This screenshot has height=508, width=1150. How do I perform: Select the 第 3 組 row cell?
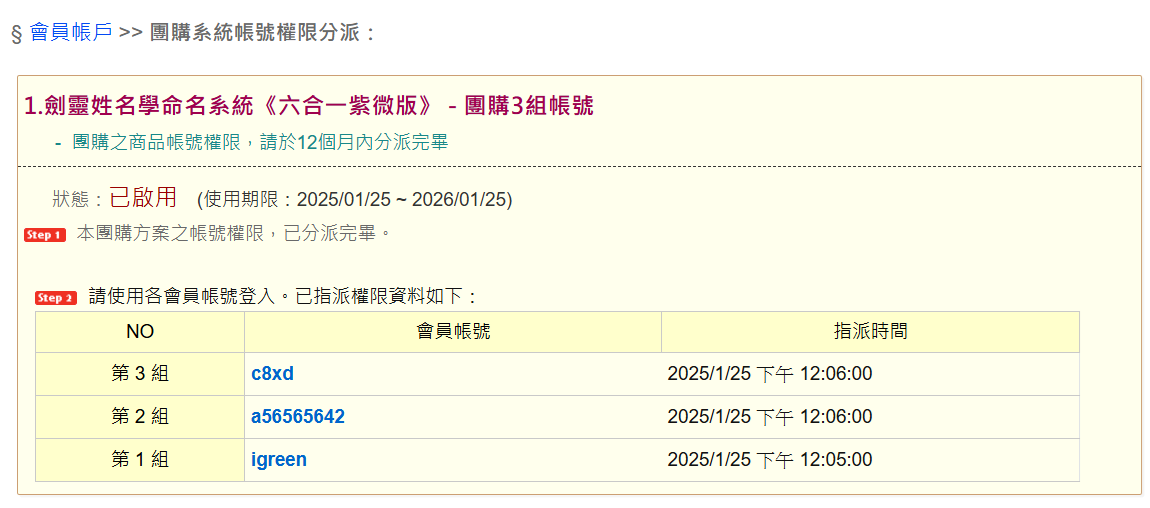(x=140, y=375)
